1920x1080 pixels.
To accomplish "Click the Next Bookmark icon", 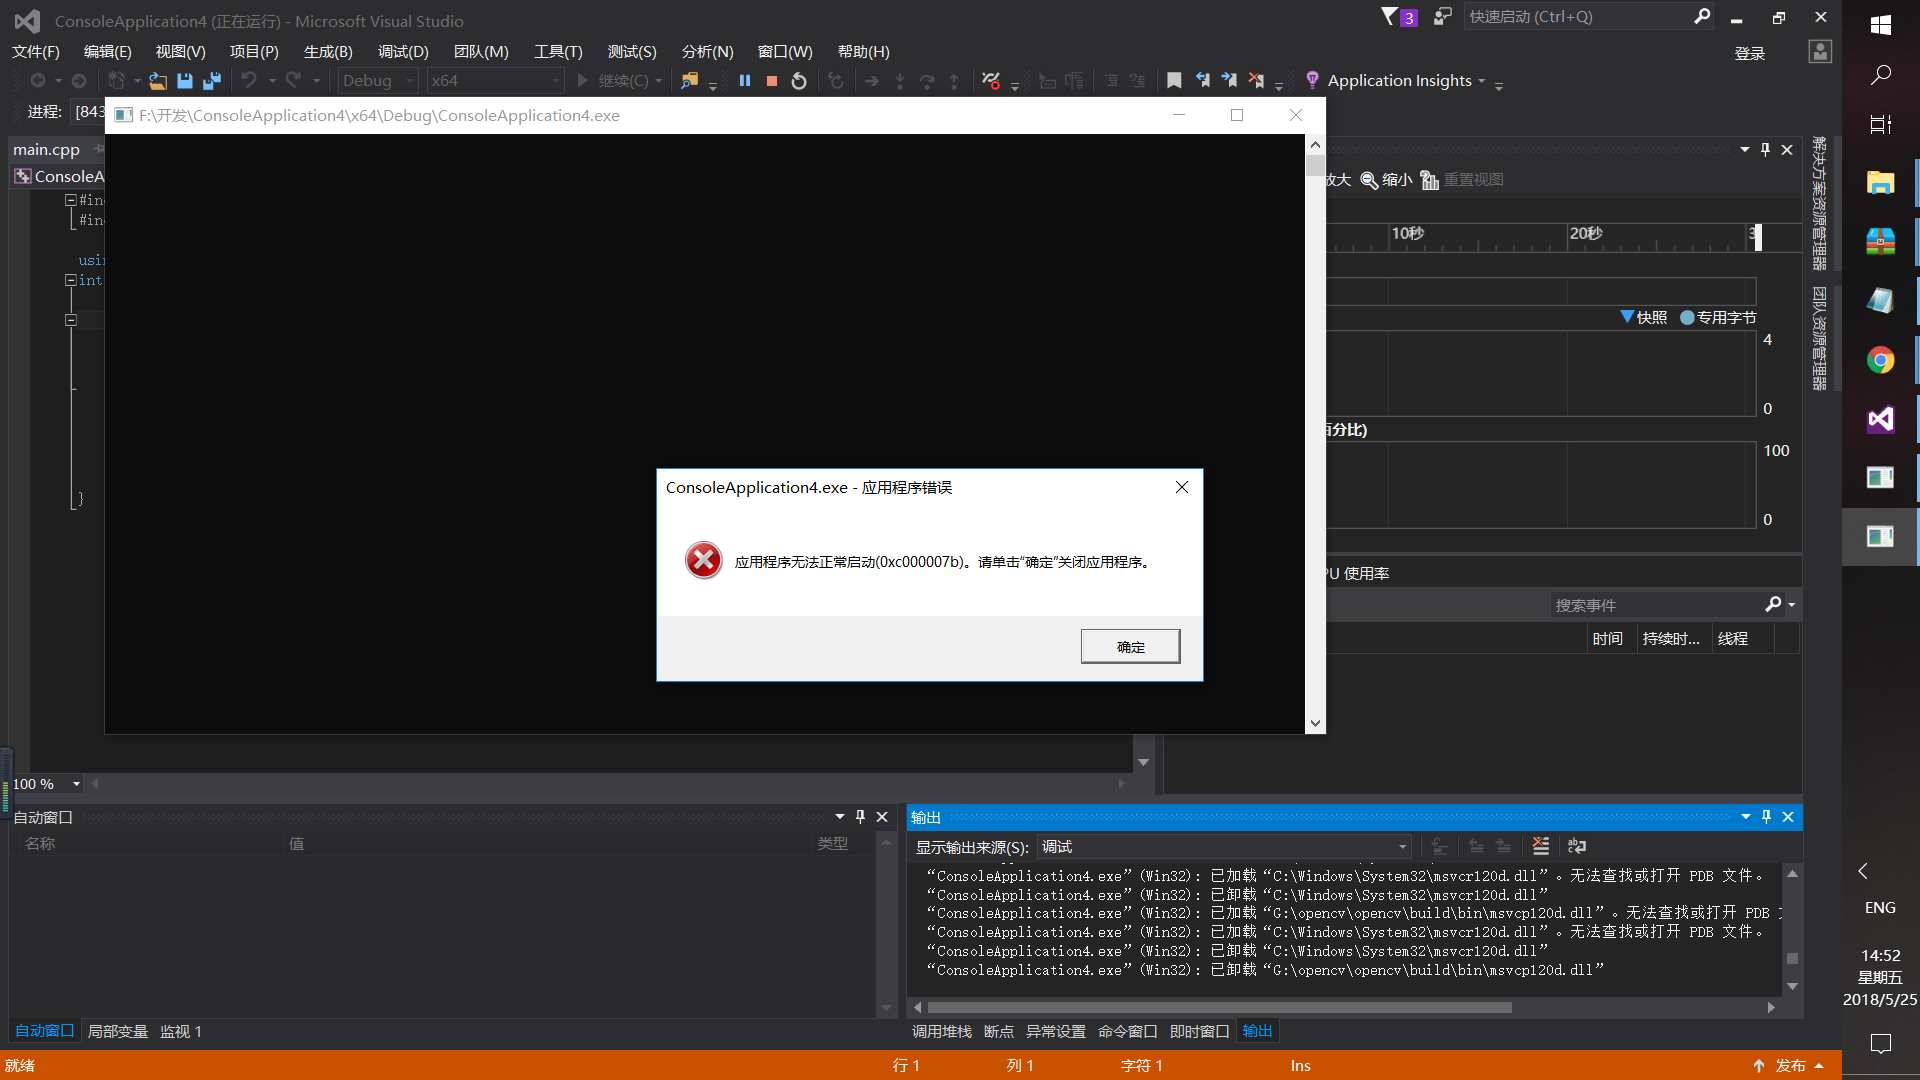I will [x=1229, y=81].
